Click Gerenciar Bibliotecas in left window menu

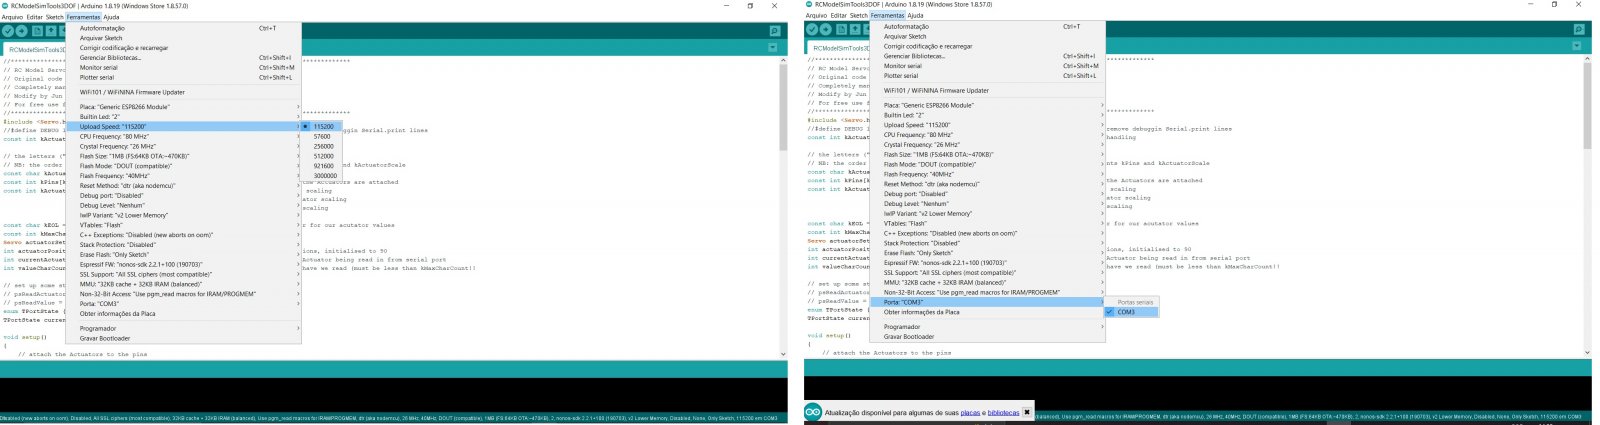183,58
